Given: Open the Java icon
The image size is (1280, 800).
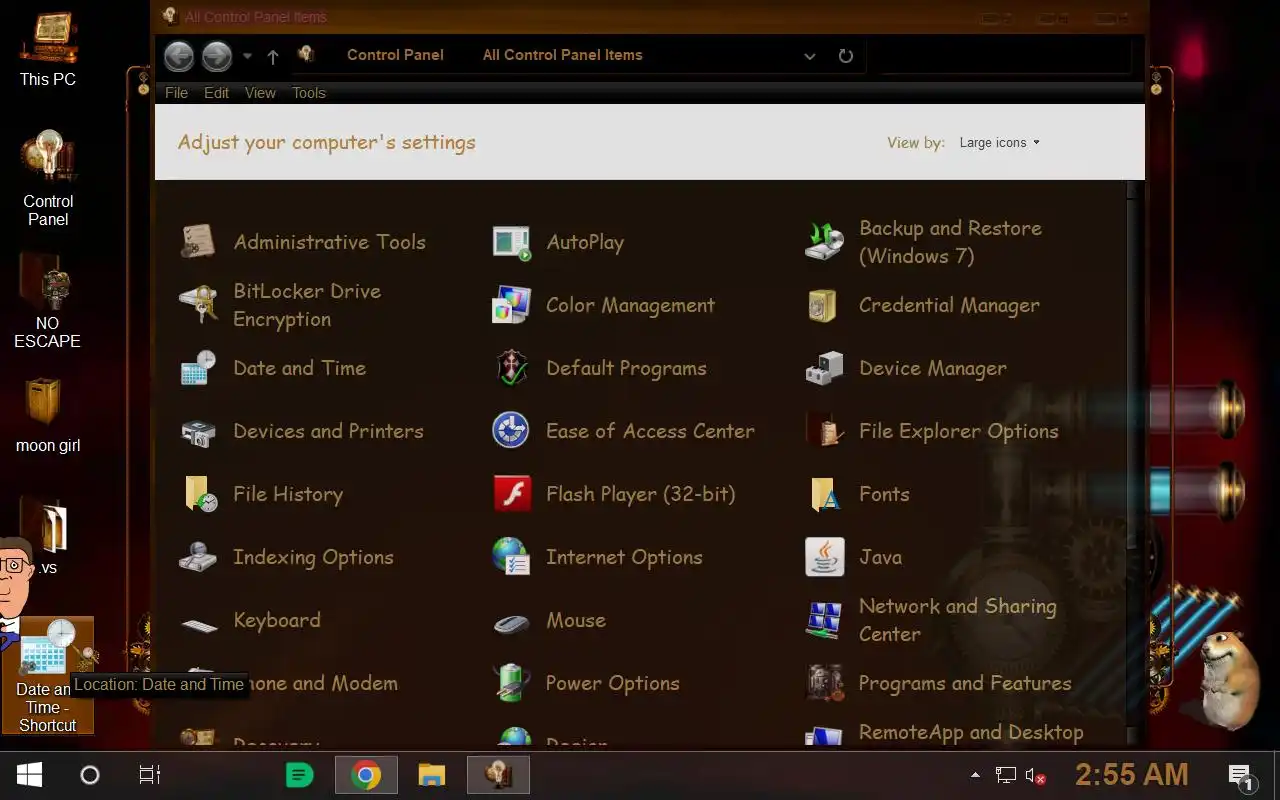Looking at the screenshot, I should [824, 557].
